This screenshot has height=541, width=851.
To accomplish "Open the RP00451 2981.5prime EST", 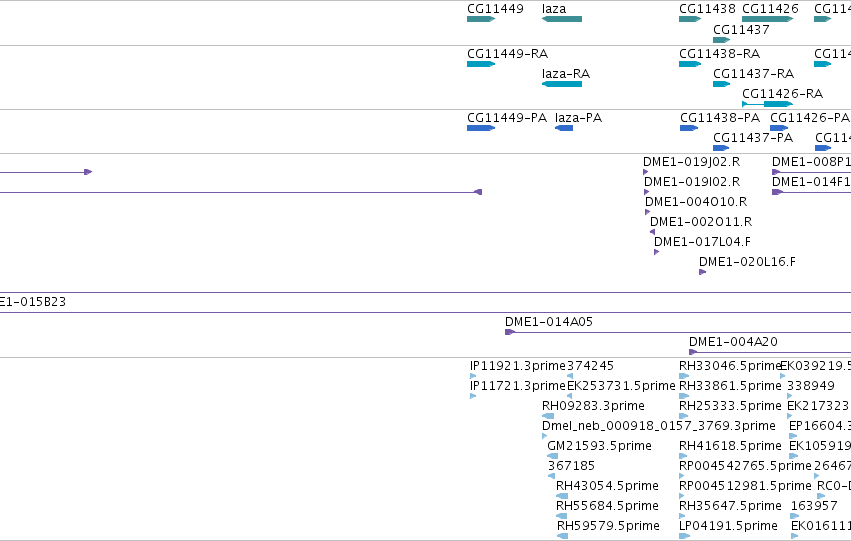I will pyautogui.click(x=682, y=496).
